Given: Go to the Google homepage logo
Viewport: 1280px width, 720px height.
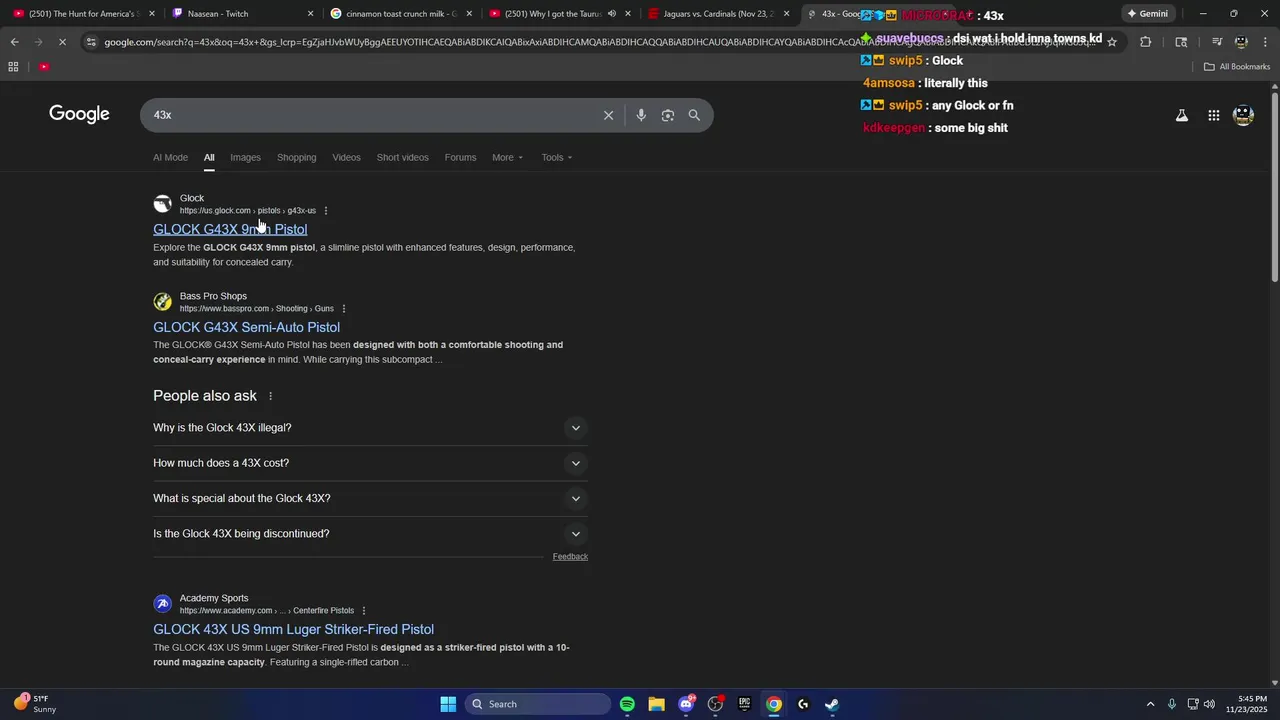Looking at the screenshot, I should 79,114.
